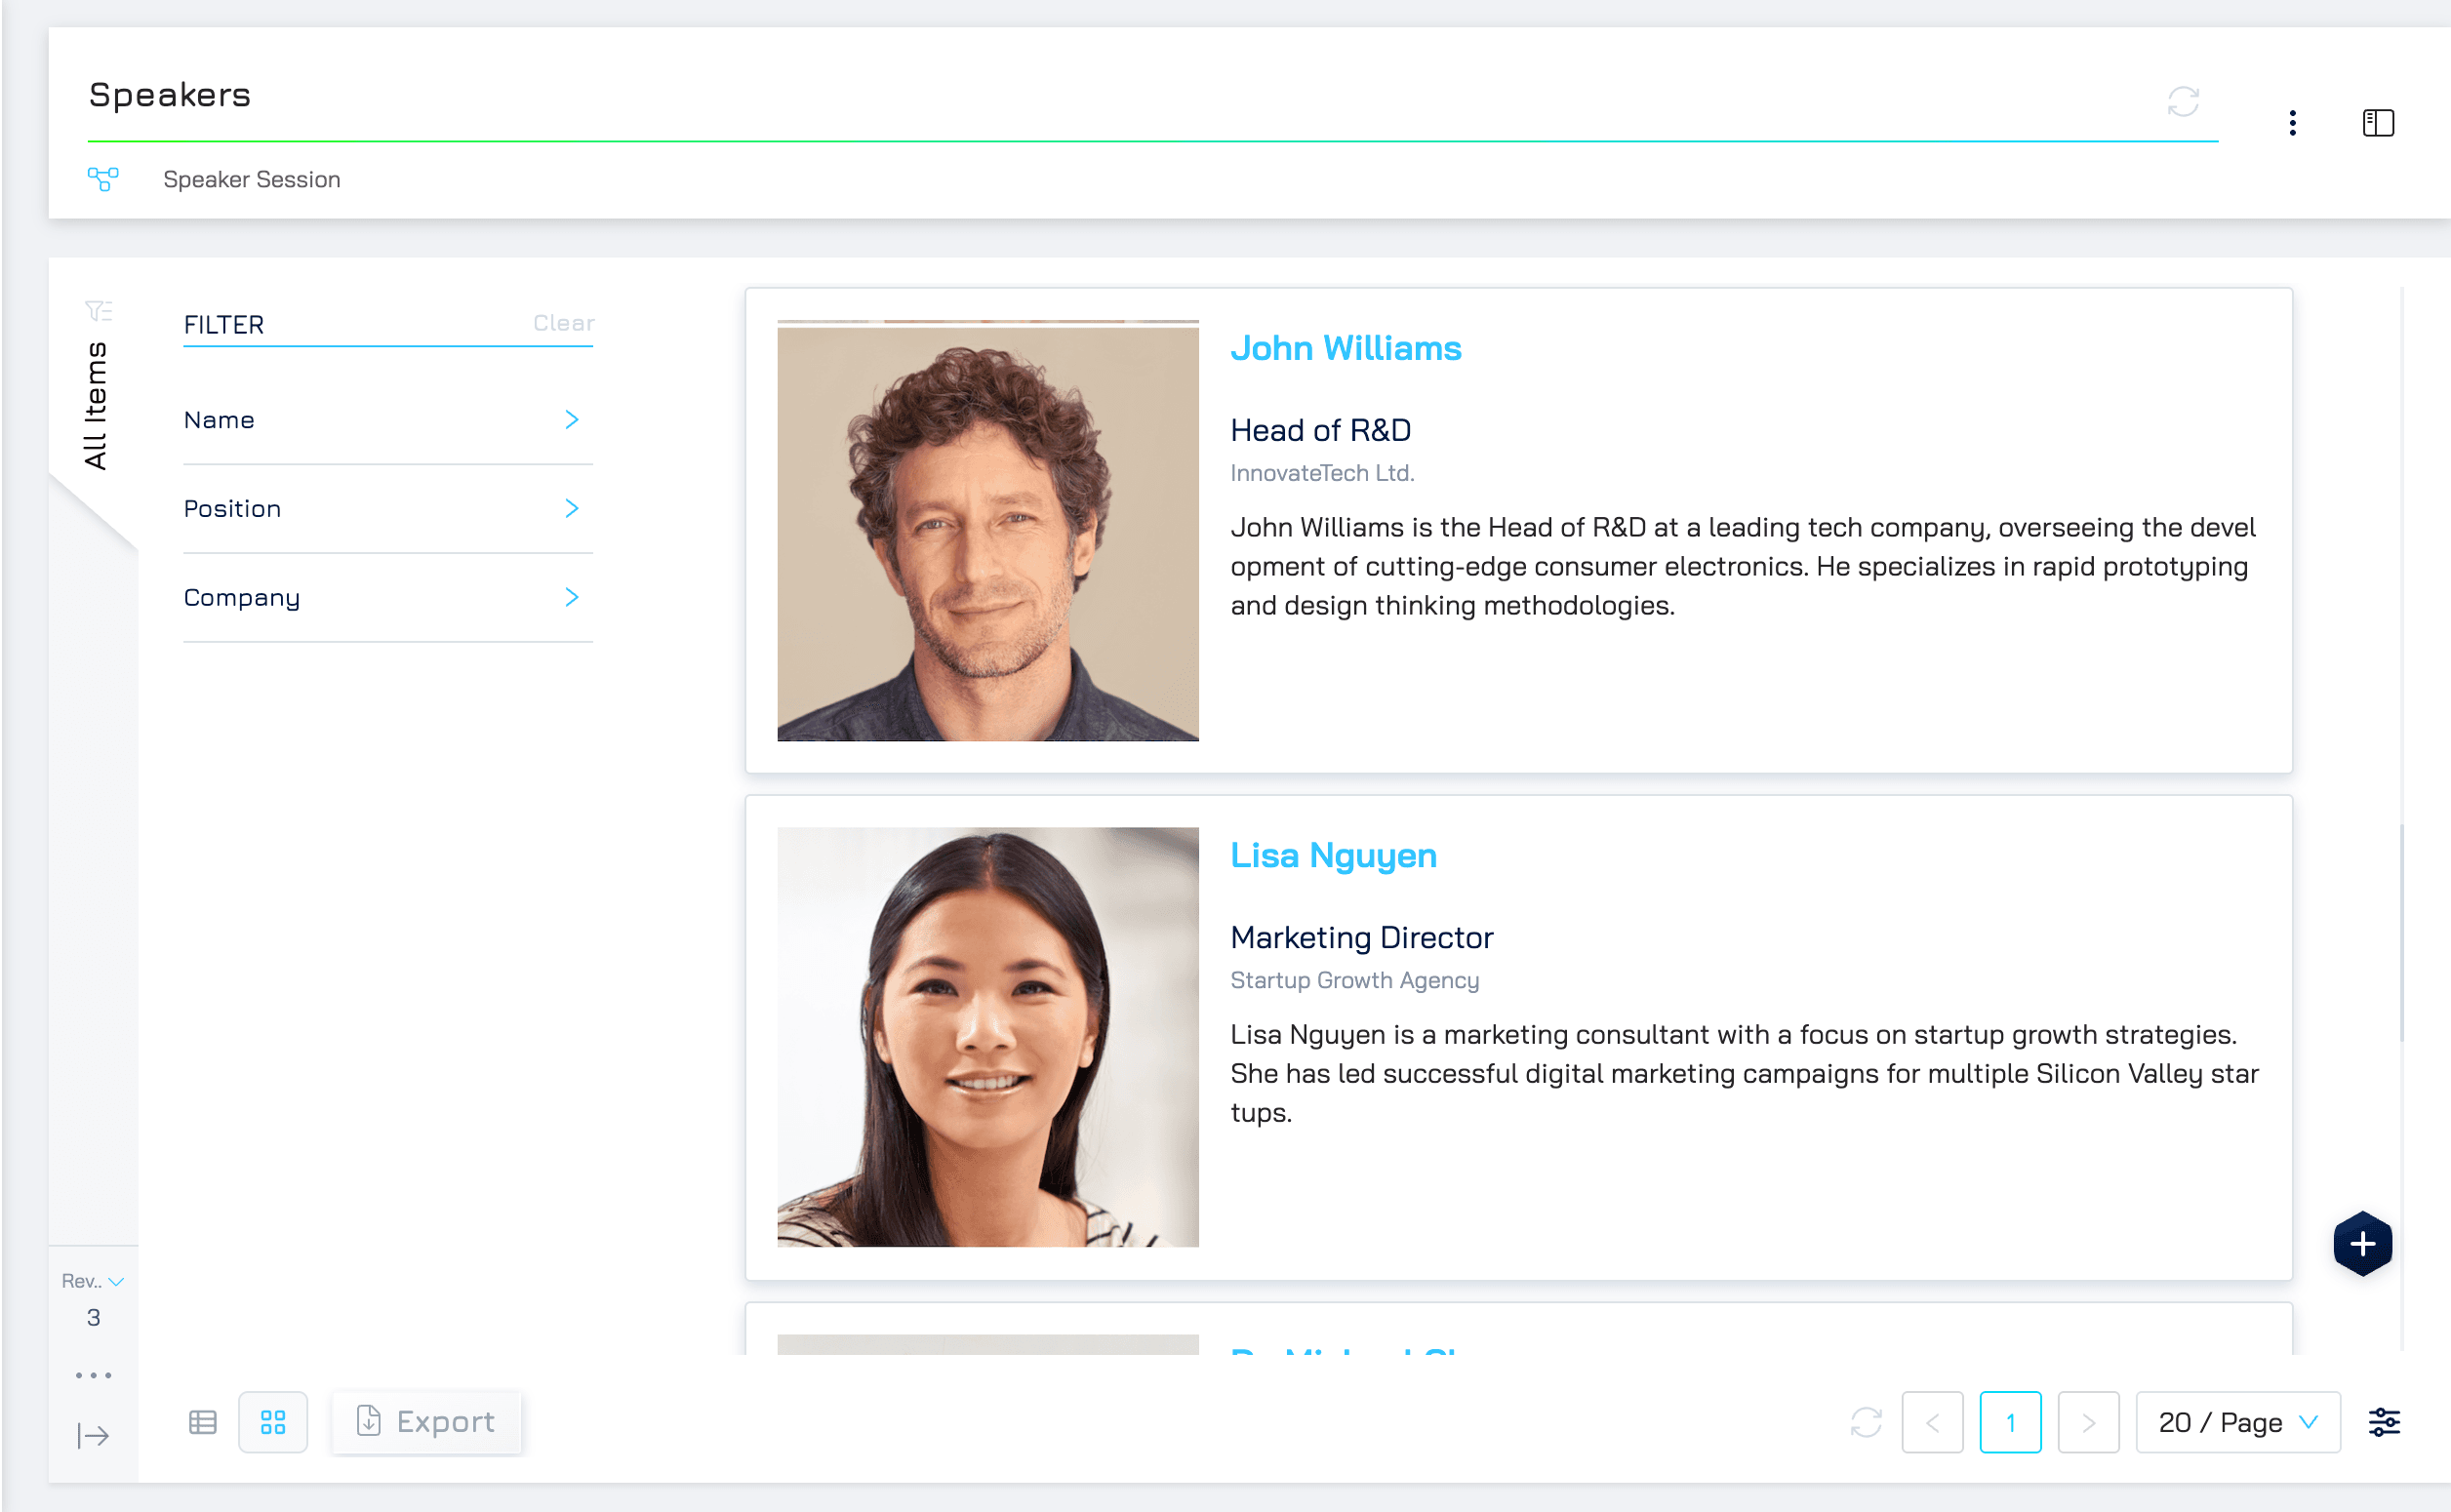2451x1512 pixels.
Task: Open the view settings sliders icon
Action: pos(2384,1423)
